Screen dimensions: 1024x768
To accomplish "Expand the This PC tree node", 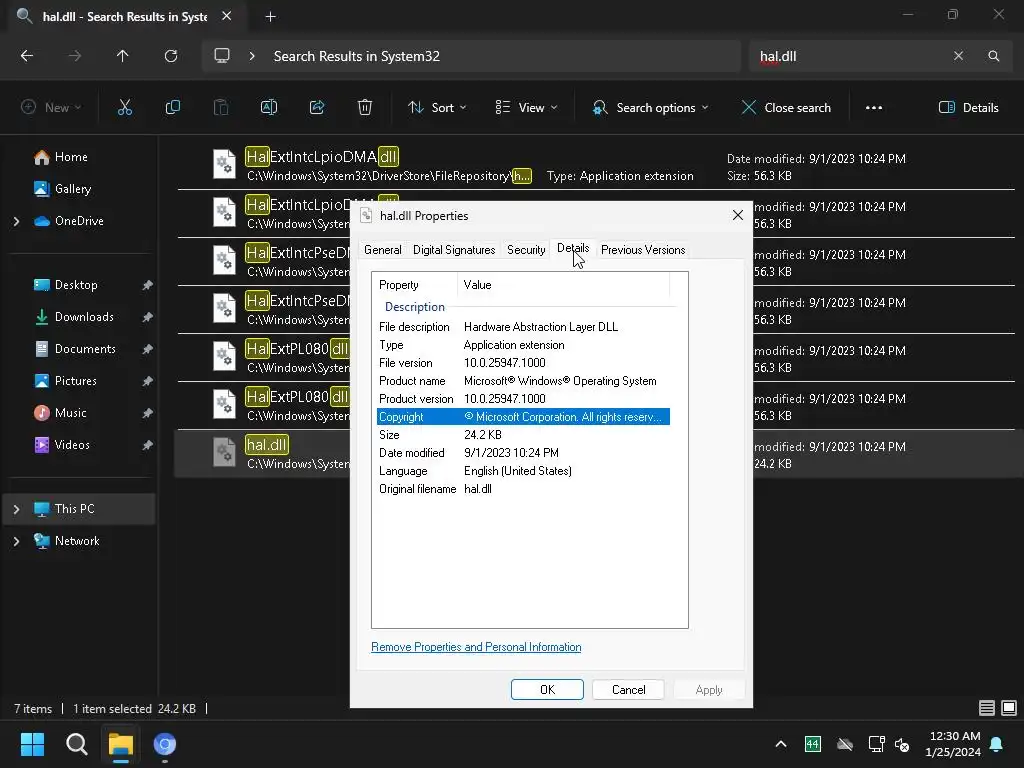I will click(x=16, y=509).
